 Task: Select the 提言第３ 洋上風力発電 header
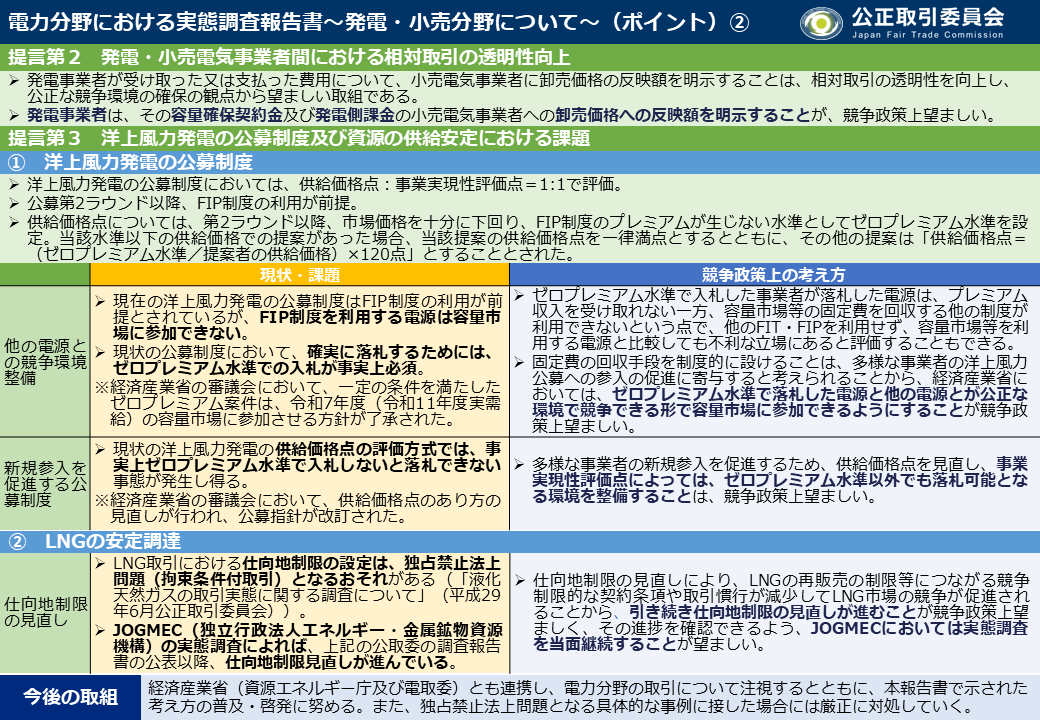click(520, 138)
